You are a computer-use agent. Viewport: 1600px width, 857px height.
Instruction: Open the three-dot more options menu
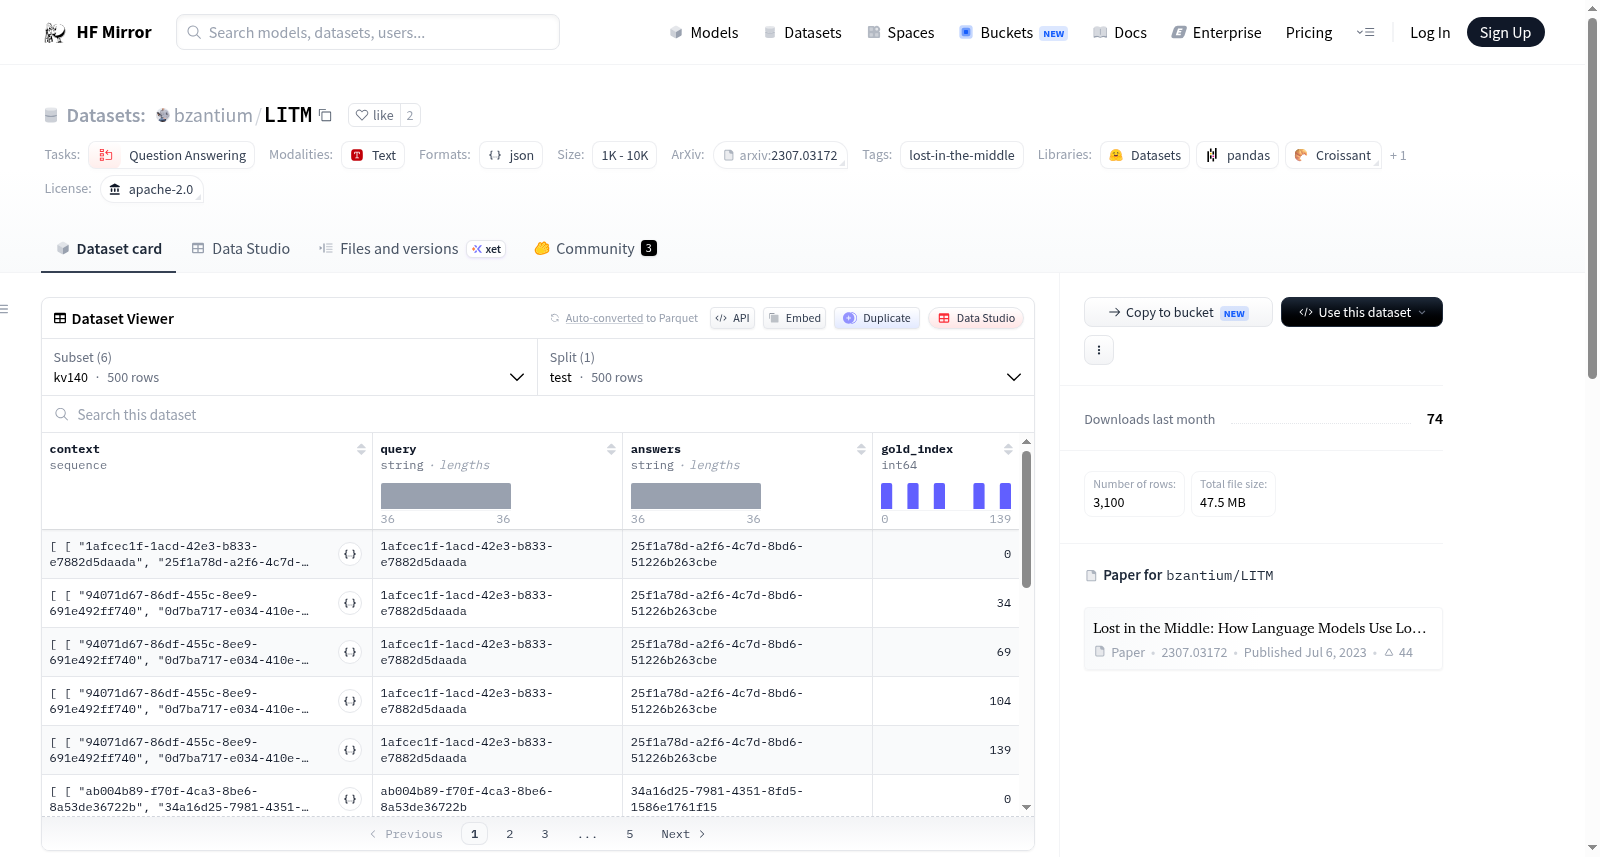pos(1099,350)
